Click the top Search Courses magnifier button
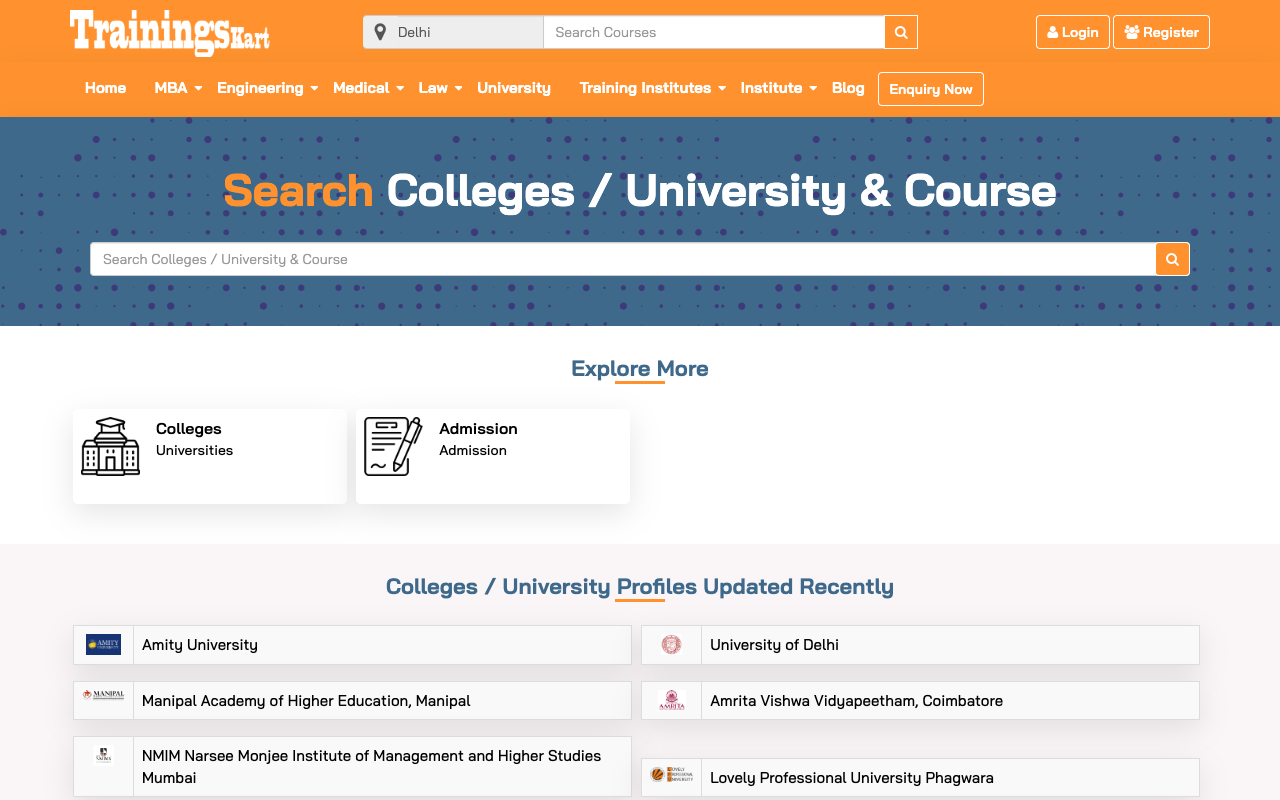Screen dimensions: 1280x800 pyautogui.click(x=901, y=32)
